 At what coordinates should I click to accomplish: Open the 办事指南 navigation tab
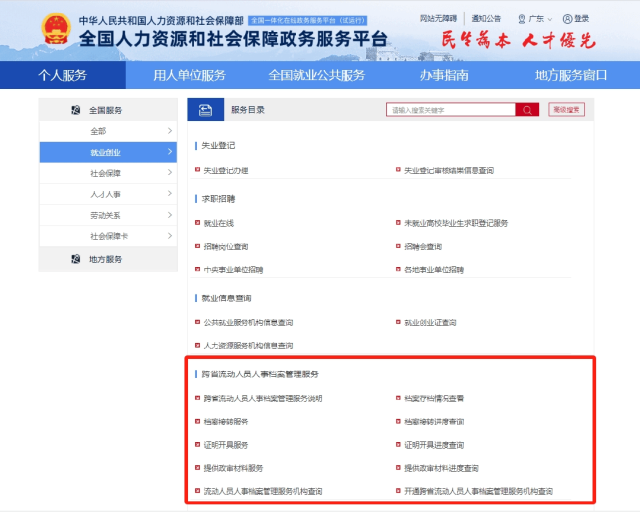point(444,76)
